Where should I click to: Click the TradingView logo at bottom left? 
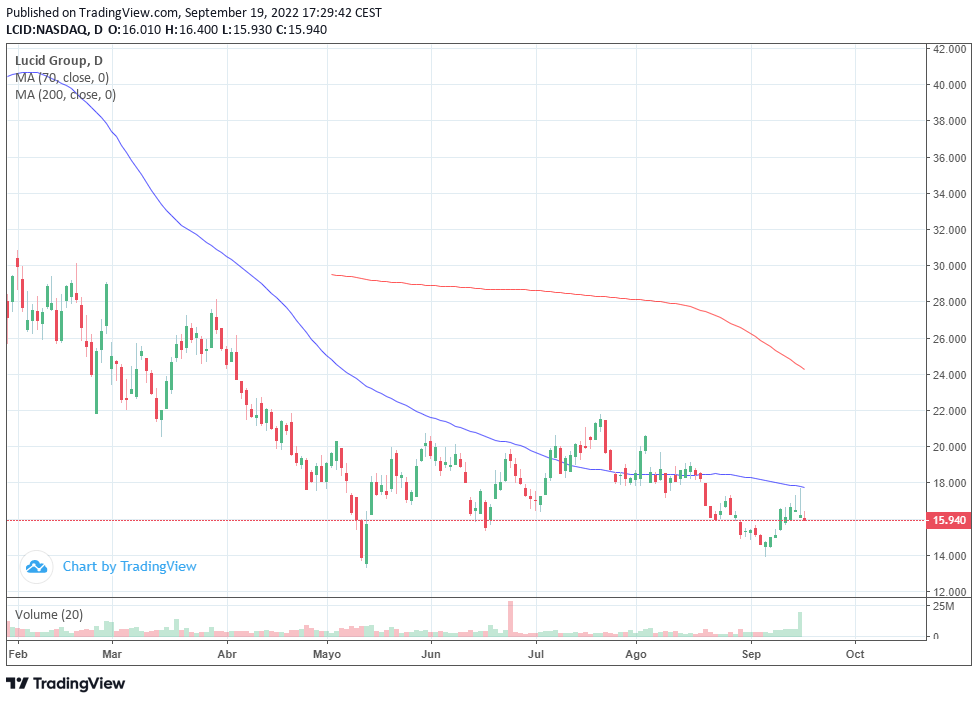[x=66, y=683]
